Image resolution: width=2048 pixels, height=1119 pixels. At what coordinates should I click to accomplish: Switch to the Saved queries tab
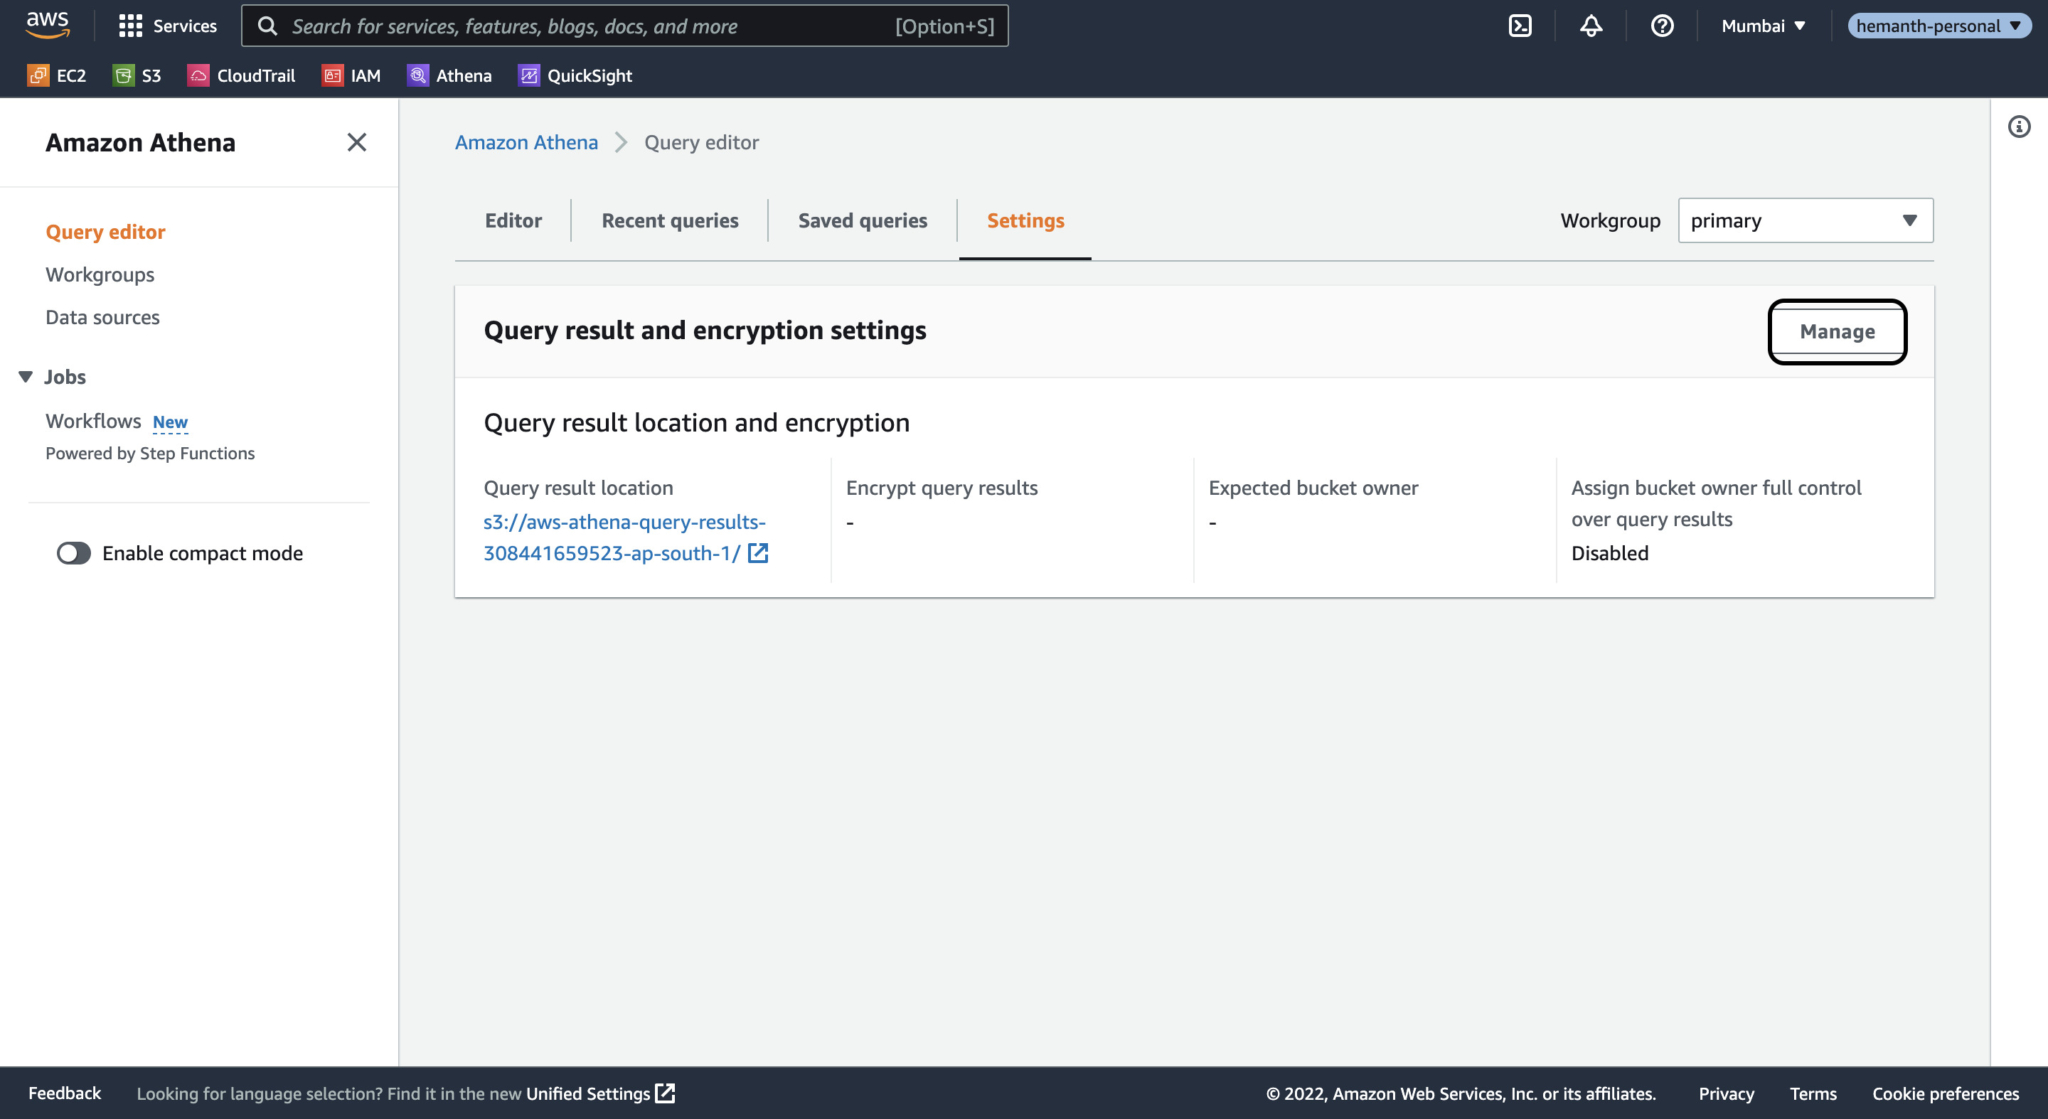point(861,220)
